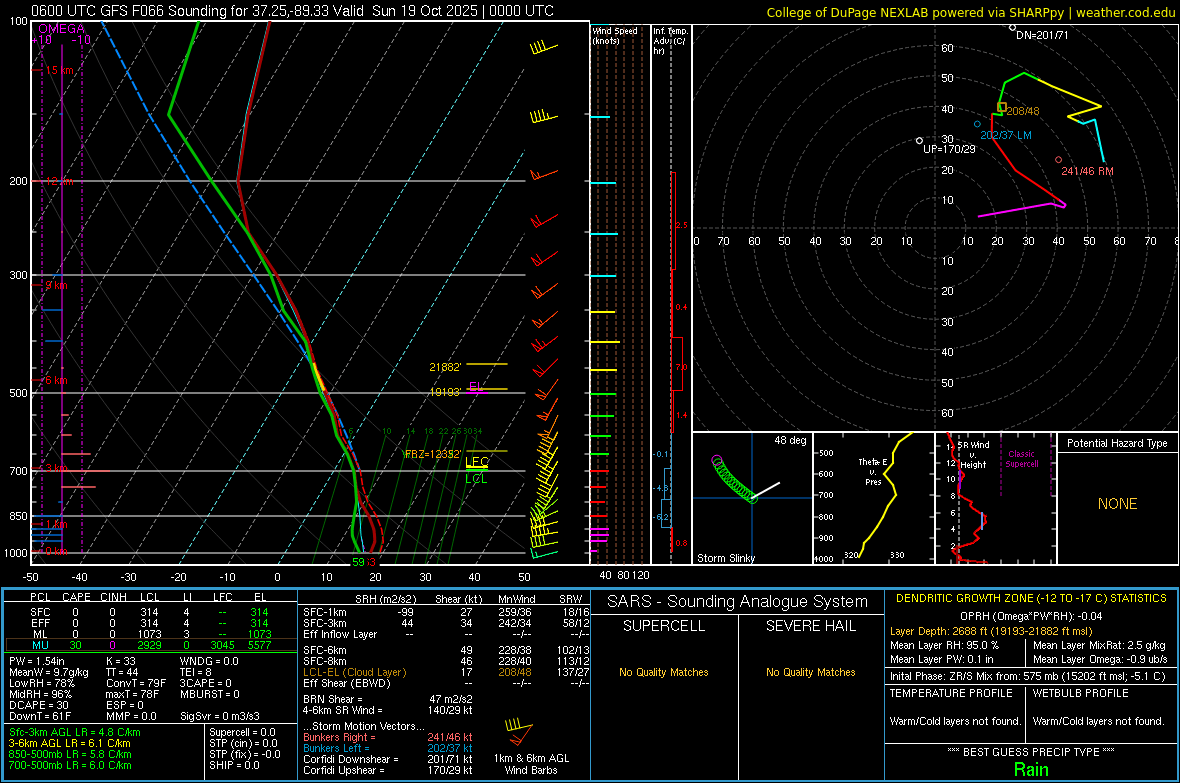
Task: Click the Wind Speed (knots) panel header
Action: [x=615, y=35]
